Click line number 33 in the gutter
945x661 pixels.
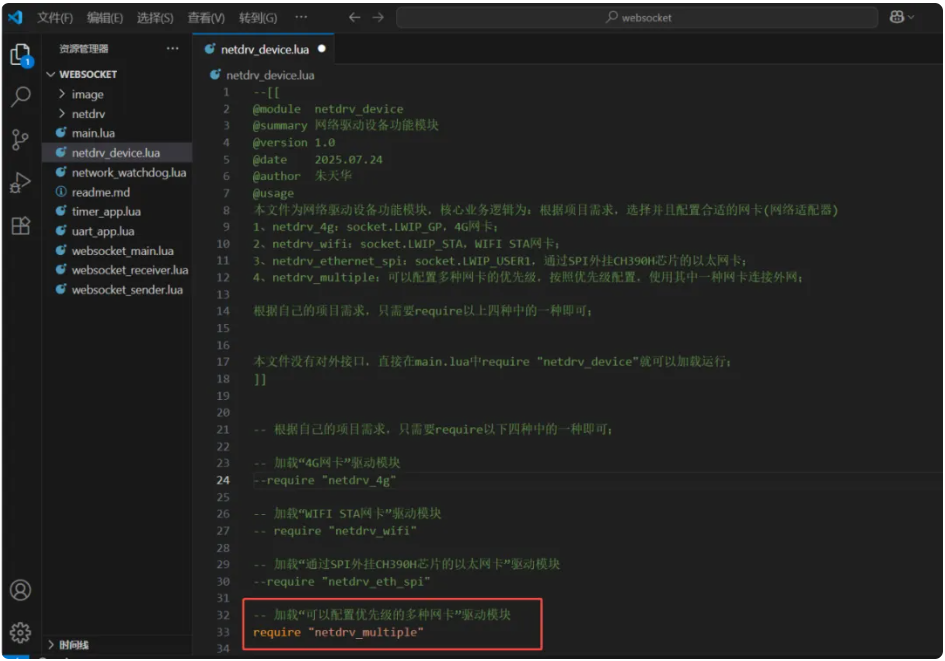[x=223, y=632]
